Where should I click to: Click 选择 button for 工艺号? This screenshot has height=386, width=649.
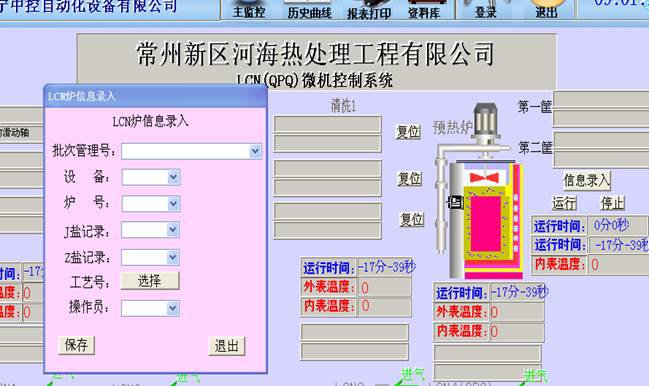coord(150,281)
